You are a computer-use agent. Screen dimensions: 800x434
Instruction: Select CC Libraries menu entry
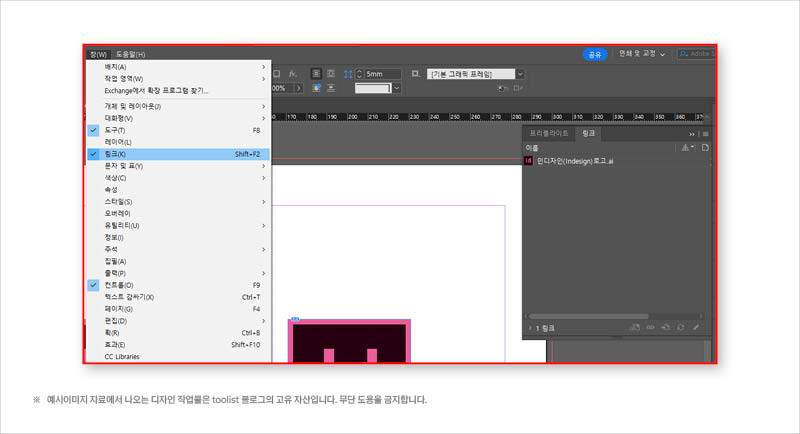(x=178, y=356)
